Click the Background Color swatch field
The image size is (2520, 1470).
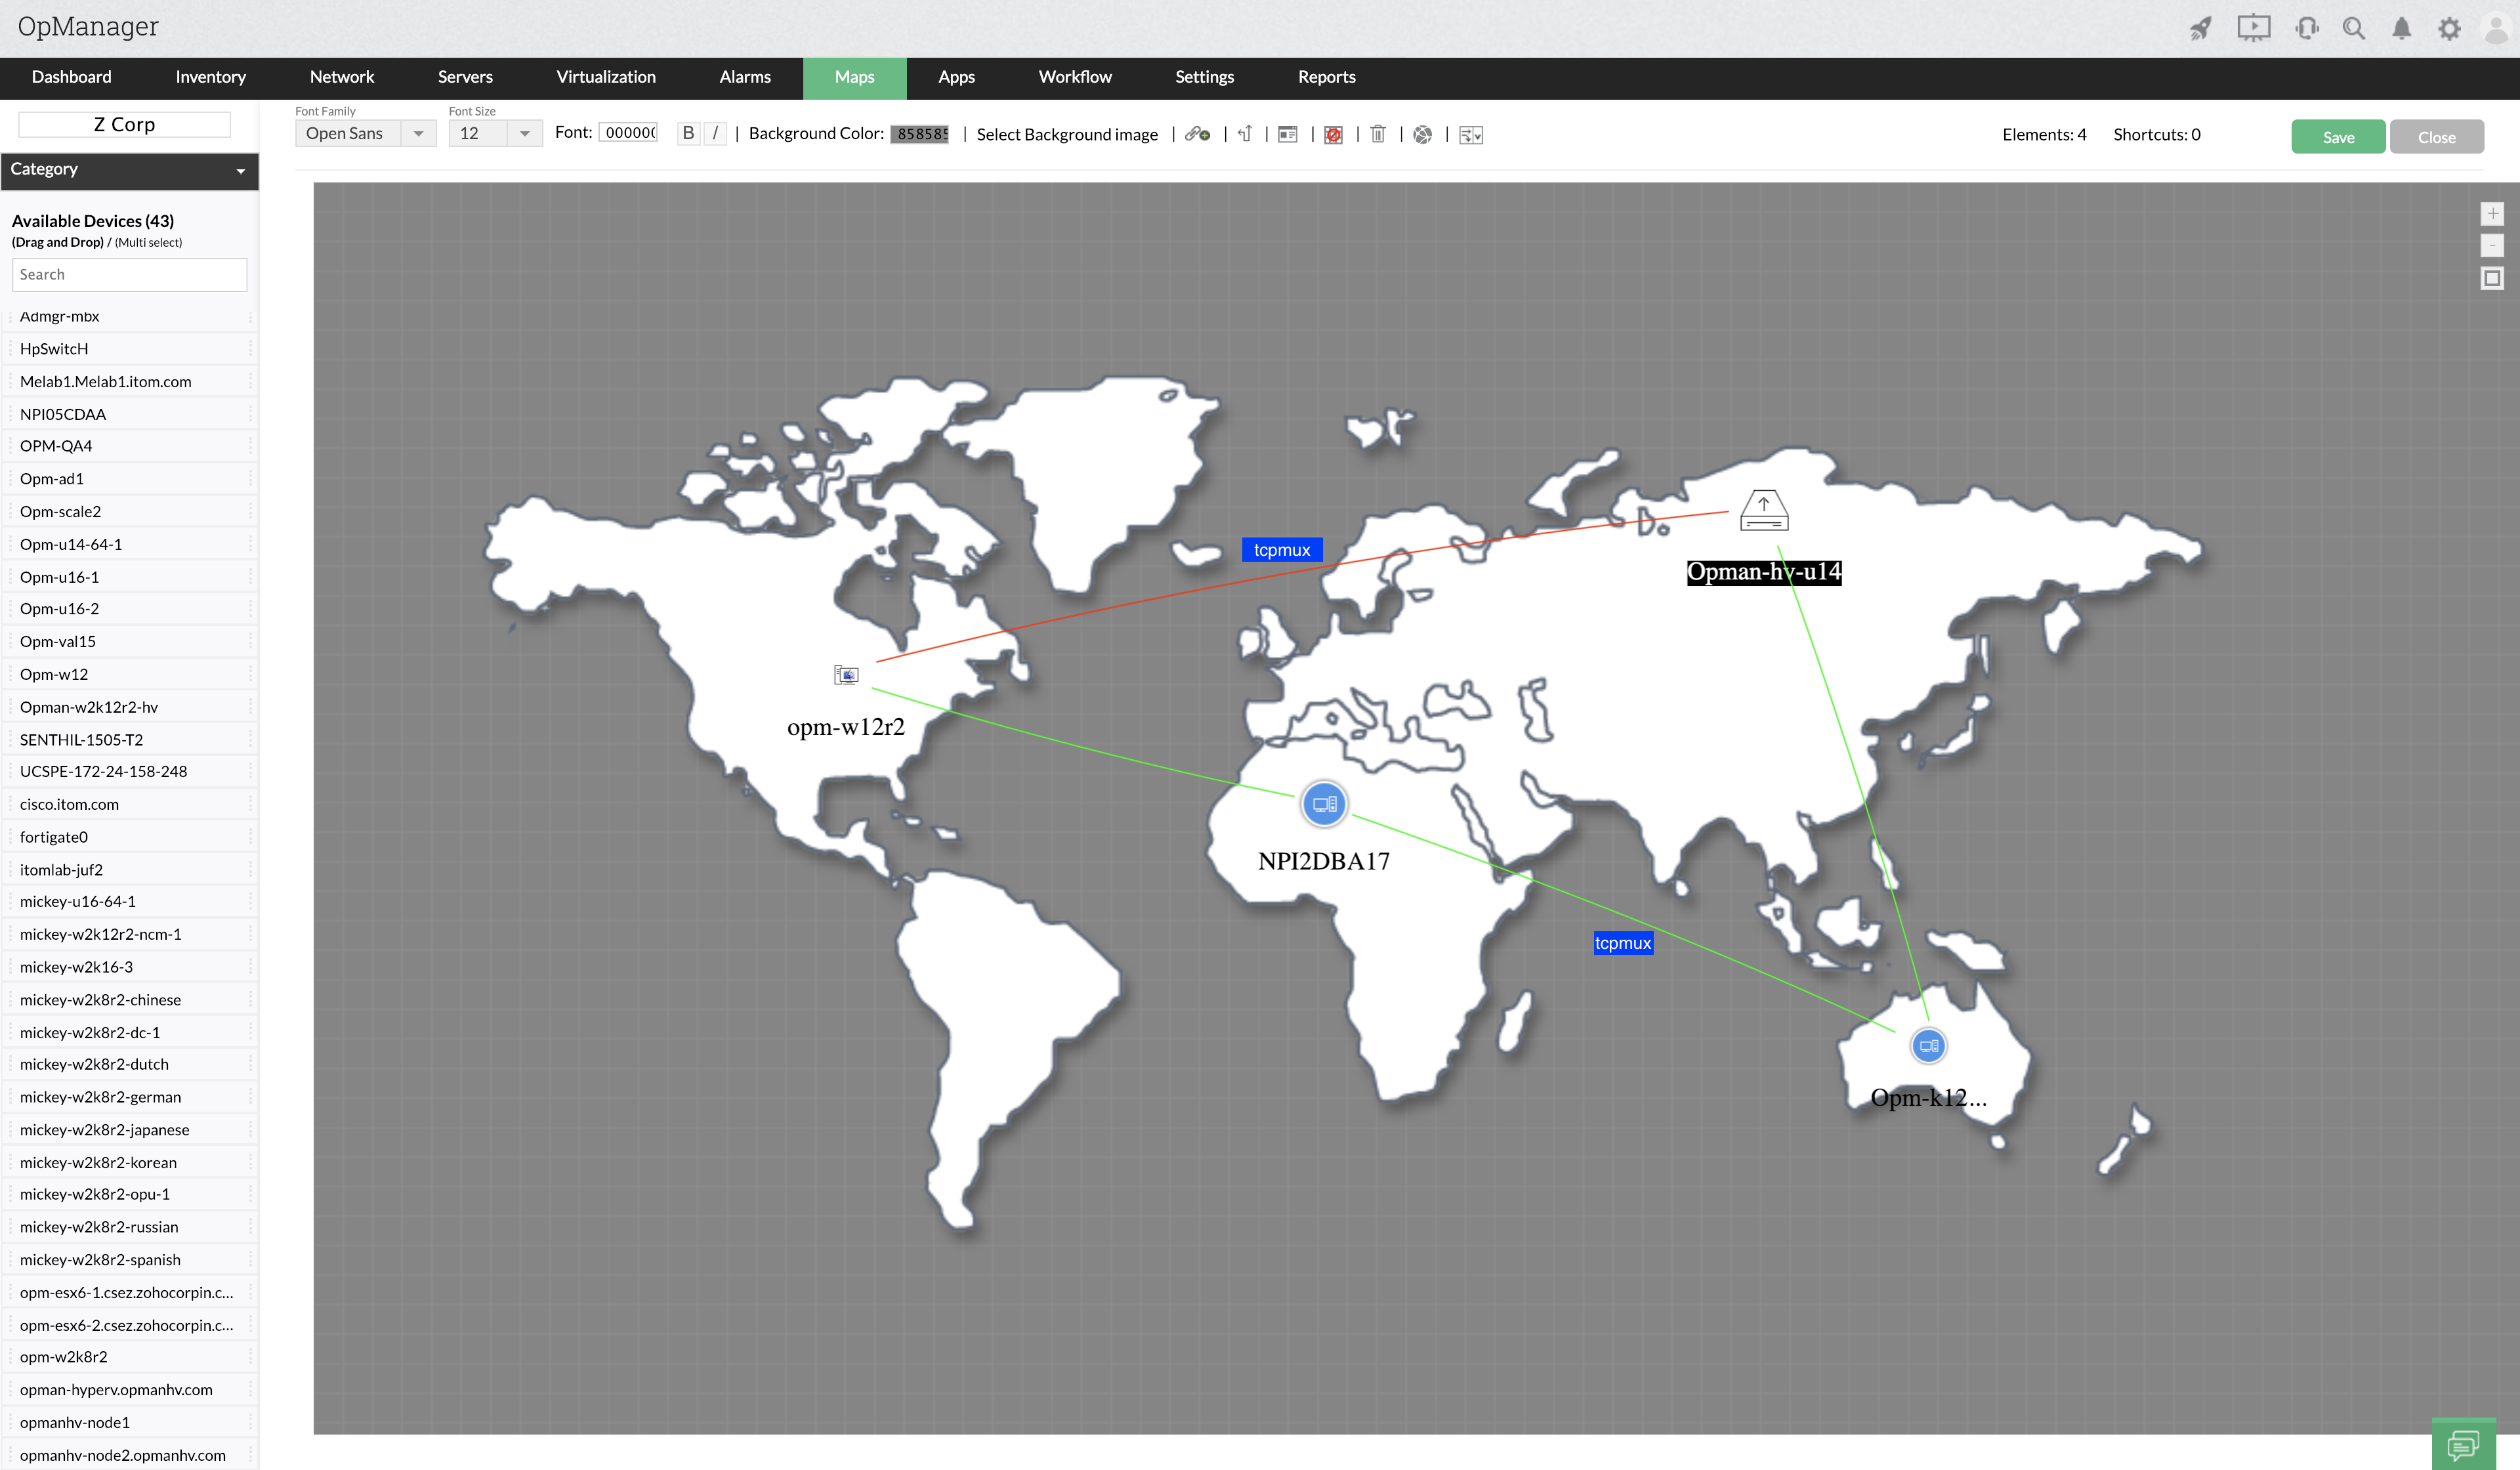click(919, 134)
